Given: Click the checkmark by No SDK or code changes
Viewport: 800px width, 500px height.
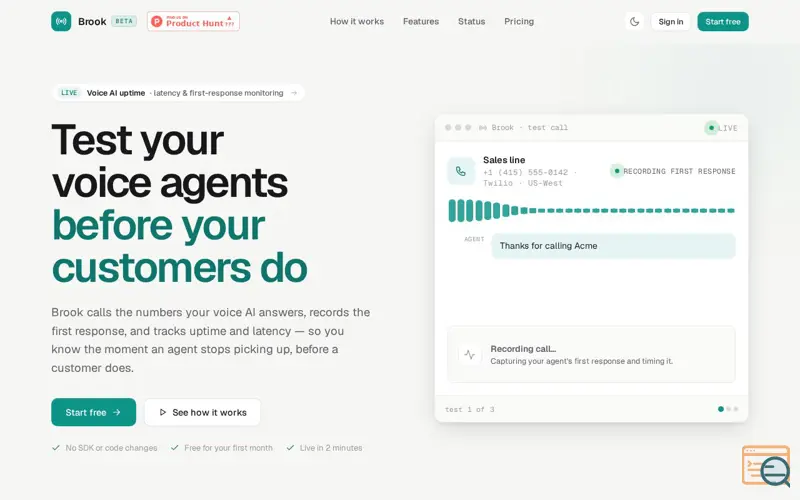Looking at the screenshot, I should tap(56, 448).
